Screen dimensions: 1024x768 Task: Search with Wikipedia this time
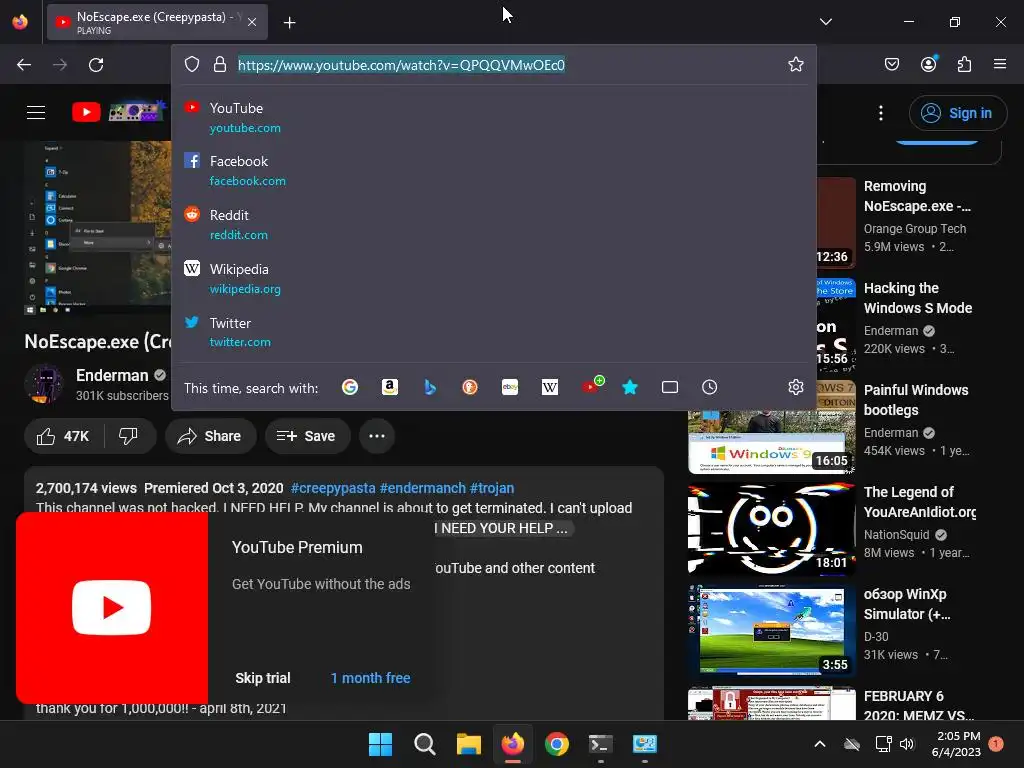550,387
